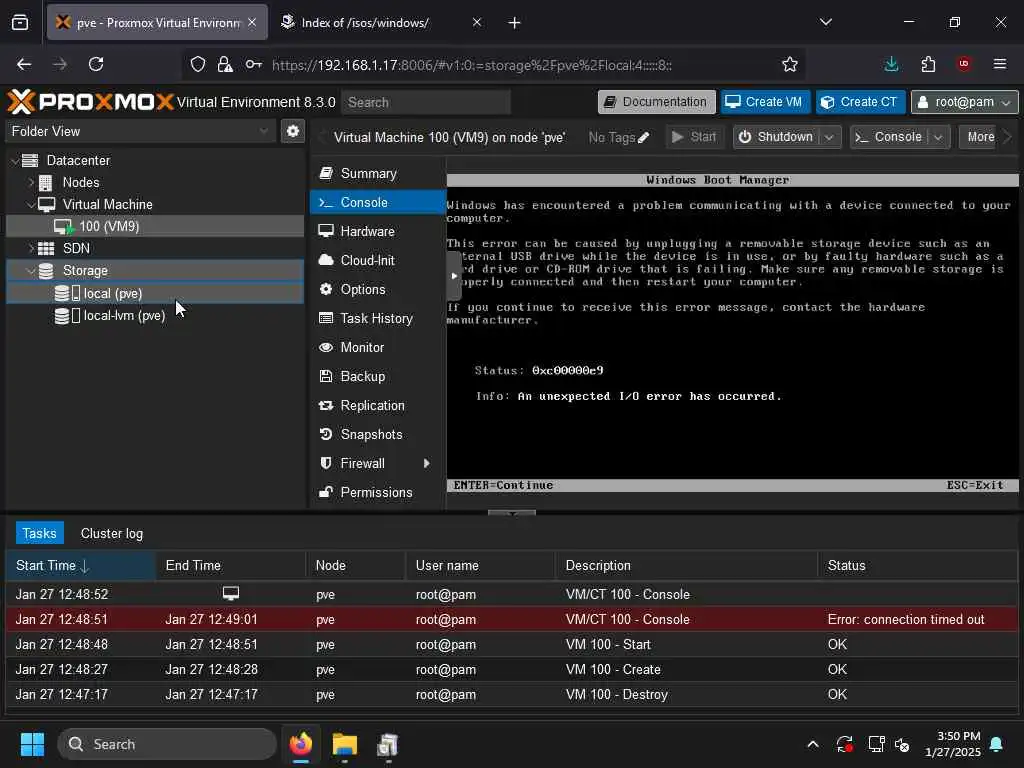The width and height of the screenshot is (1024, 768).
Task: Expand the Nodes tree node
Action: click(x=31, y=182)
